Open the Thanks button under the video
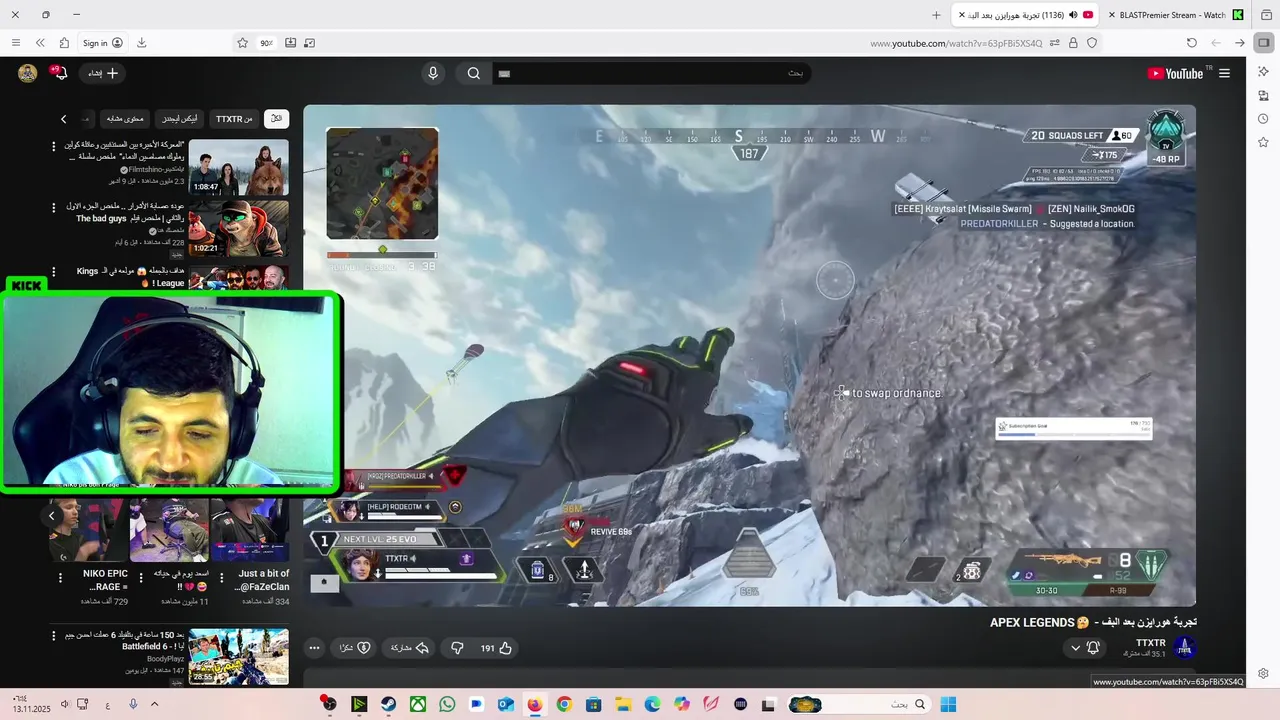1280x720 pixels. pos(355,648)
